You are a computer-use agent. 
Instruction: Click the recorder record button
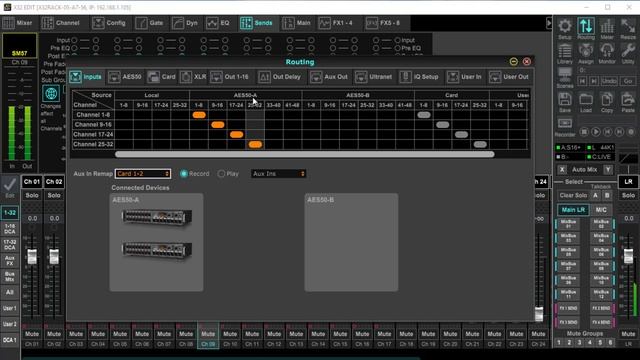(631, 132)
